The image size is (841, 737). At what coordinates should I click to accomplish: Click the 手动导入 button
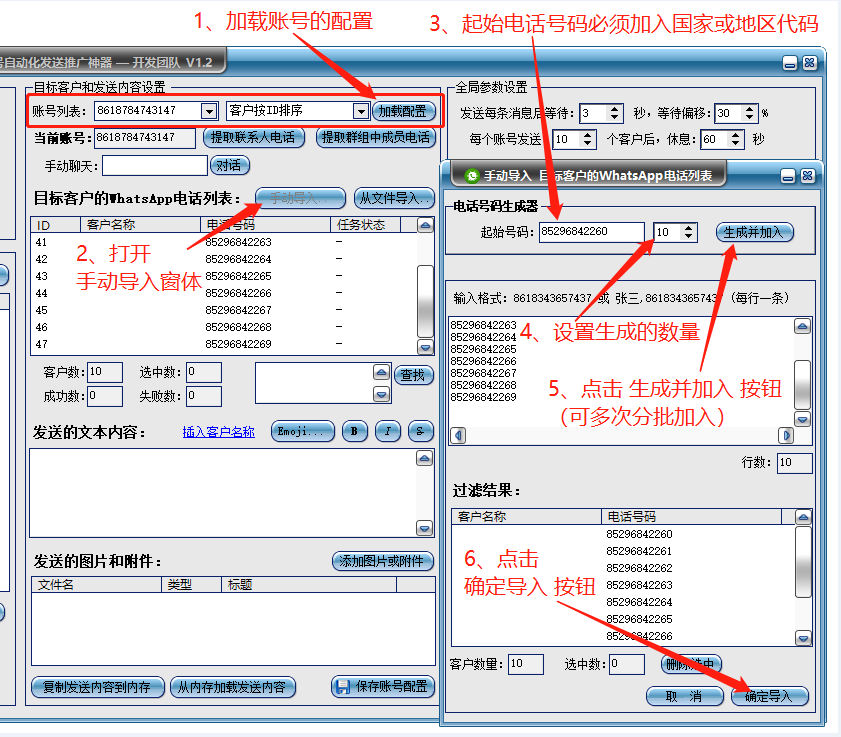coord(300,198)
